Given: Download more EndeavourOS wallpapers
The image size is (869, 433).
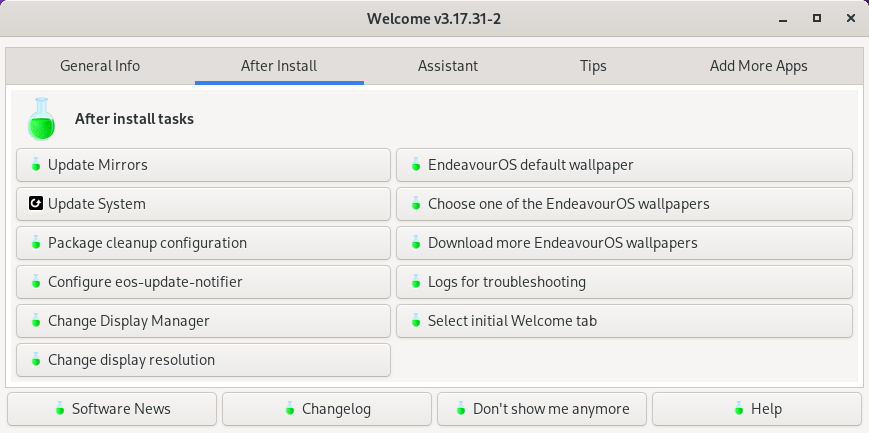Looking at the screenshot, I should (624, 243).
